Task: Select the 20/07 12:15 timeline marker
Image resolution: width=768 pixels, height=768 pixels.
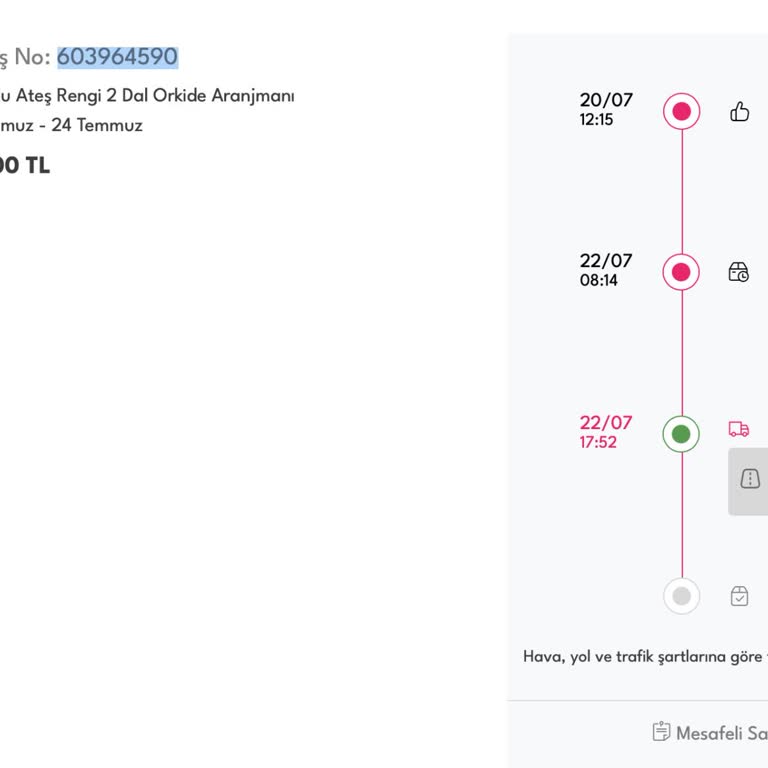Action: [682, 111]
